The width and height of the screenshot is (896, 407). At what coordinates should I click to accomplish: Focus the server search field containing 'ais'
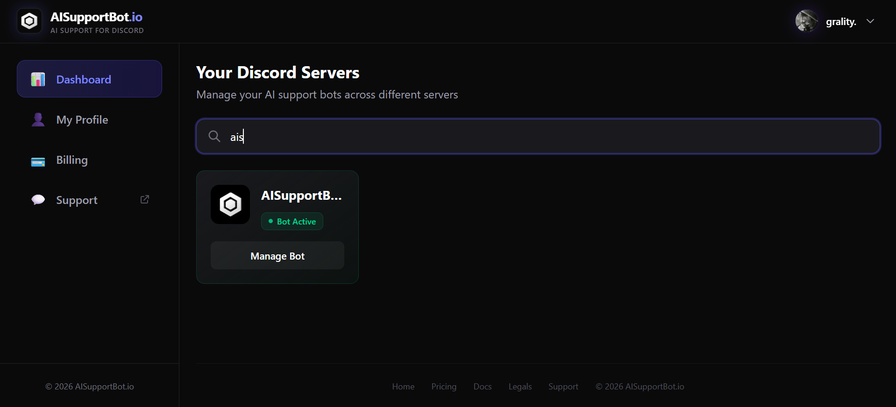[538, 136]
